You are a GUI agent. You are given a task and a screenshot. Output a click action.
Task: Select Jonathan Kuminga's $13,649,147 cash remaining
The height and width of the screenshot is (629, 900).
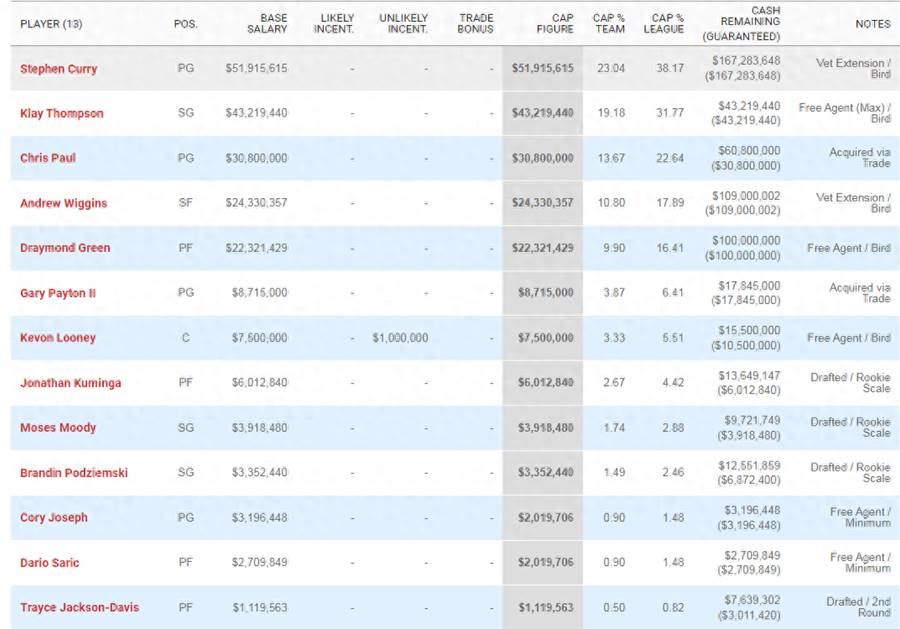click(x=748, y=375)
